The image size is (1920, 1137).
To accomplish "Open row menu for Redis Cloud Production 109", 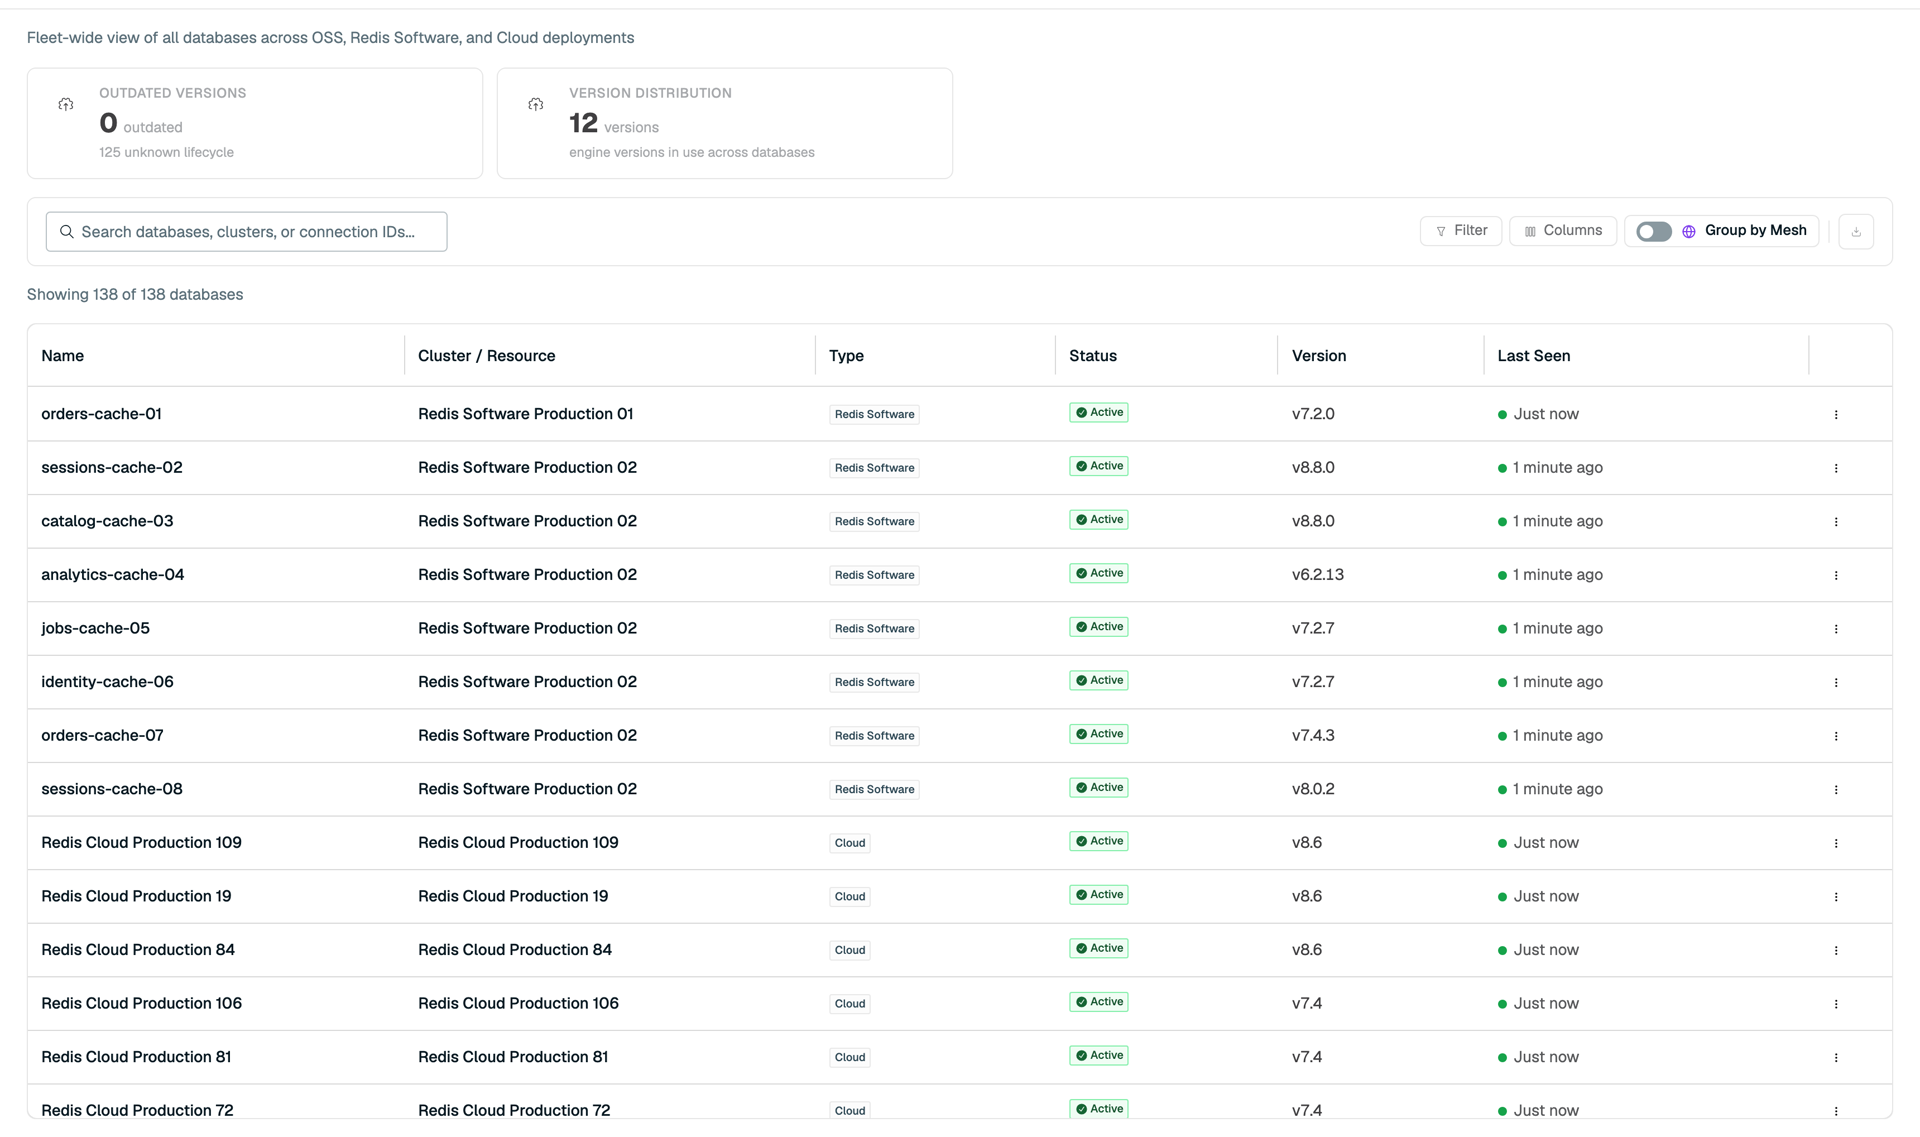I will point(1836,843).
